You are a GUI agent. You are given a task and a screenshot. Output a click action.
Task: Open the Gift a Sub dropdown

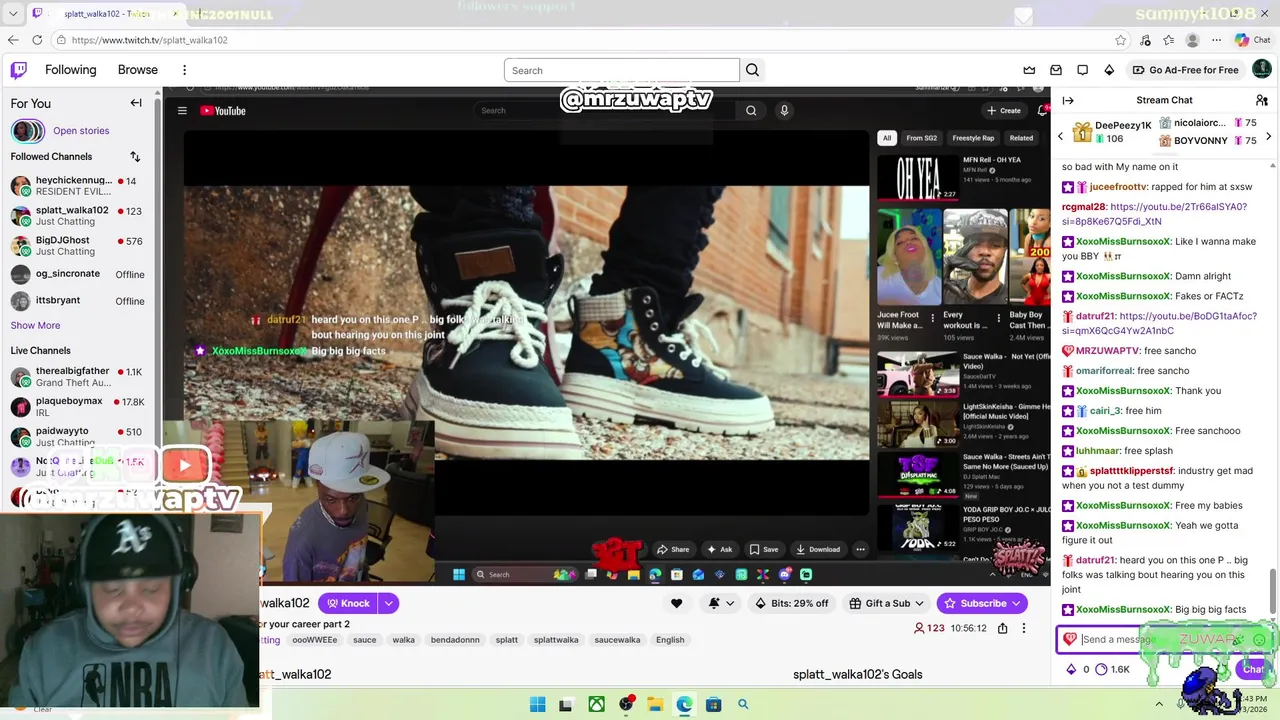click(886, 603)
